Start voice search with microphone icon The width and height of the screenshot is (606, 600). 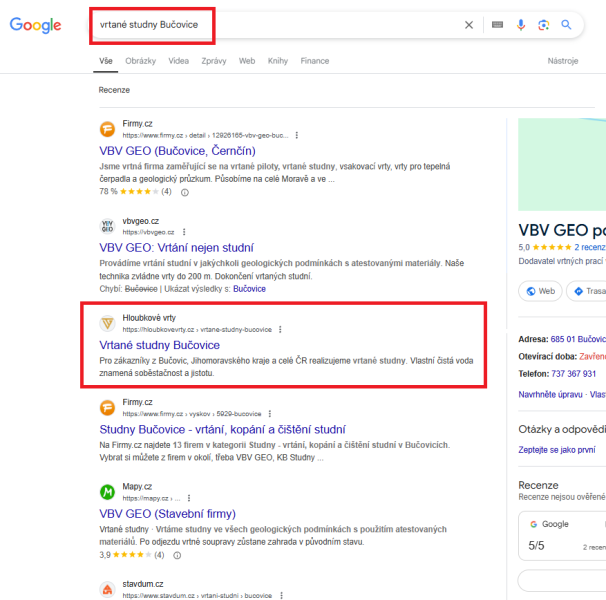pos(521,25)
